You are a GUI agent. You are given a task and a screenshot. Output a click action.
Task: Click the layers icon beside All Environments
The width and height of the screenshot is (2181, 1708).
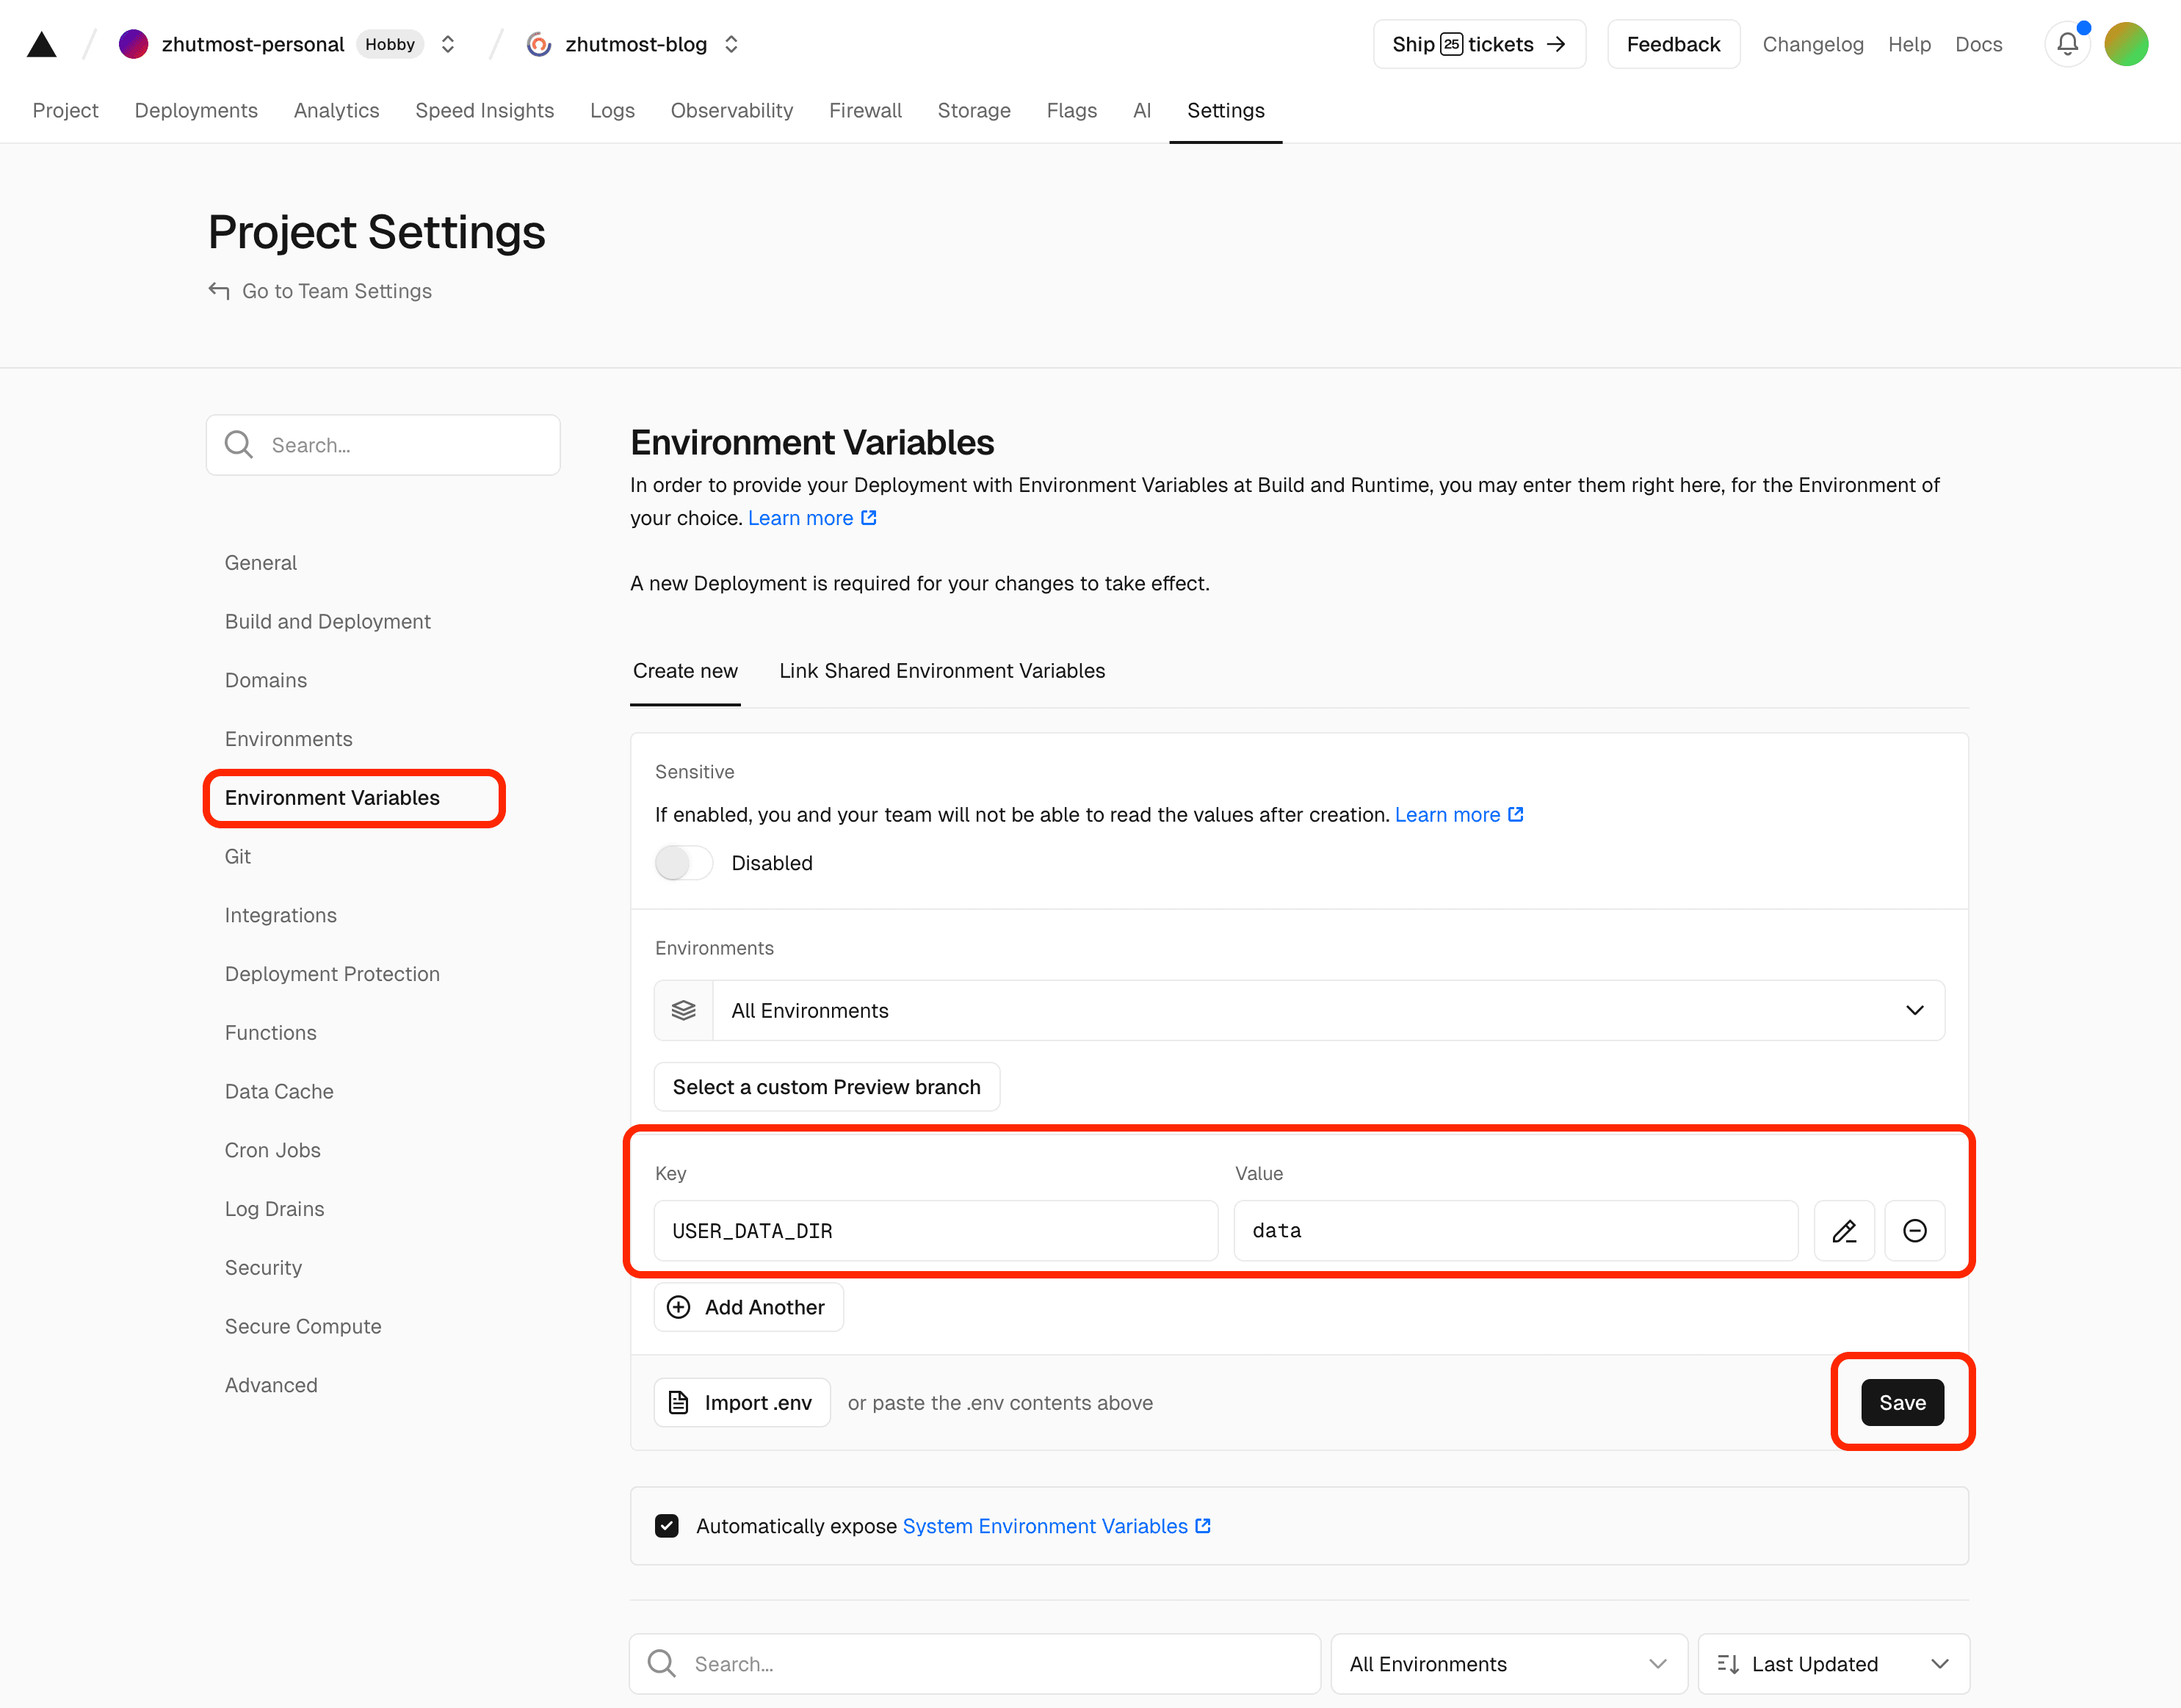684,1010
